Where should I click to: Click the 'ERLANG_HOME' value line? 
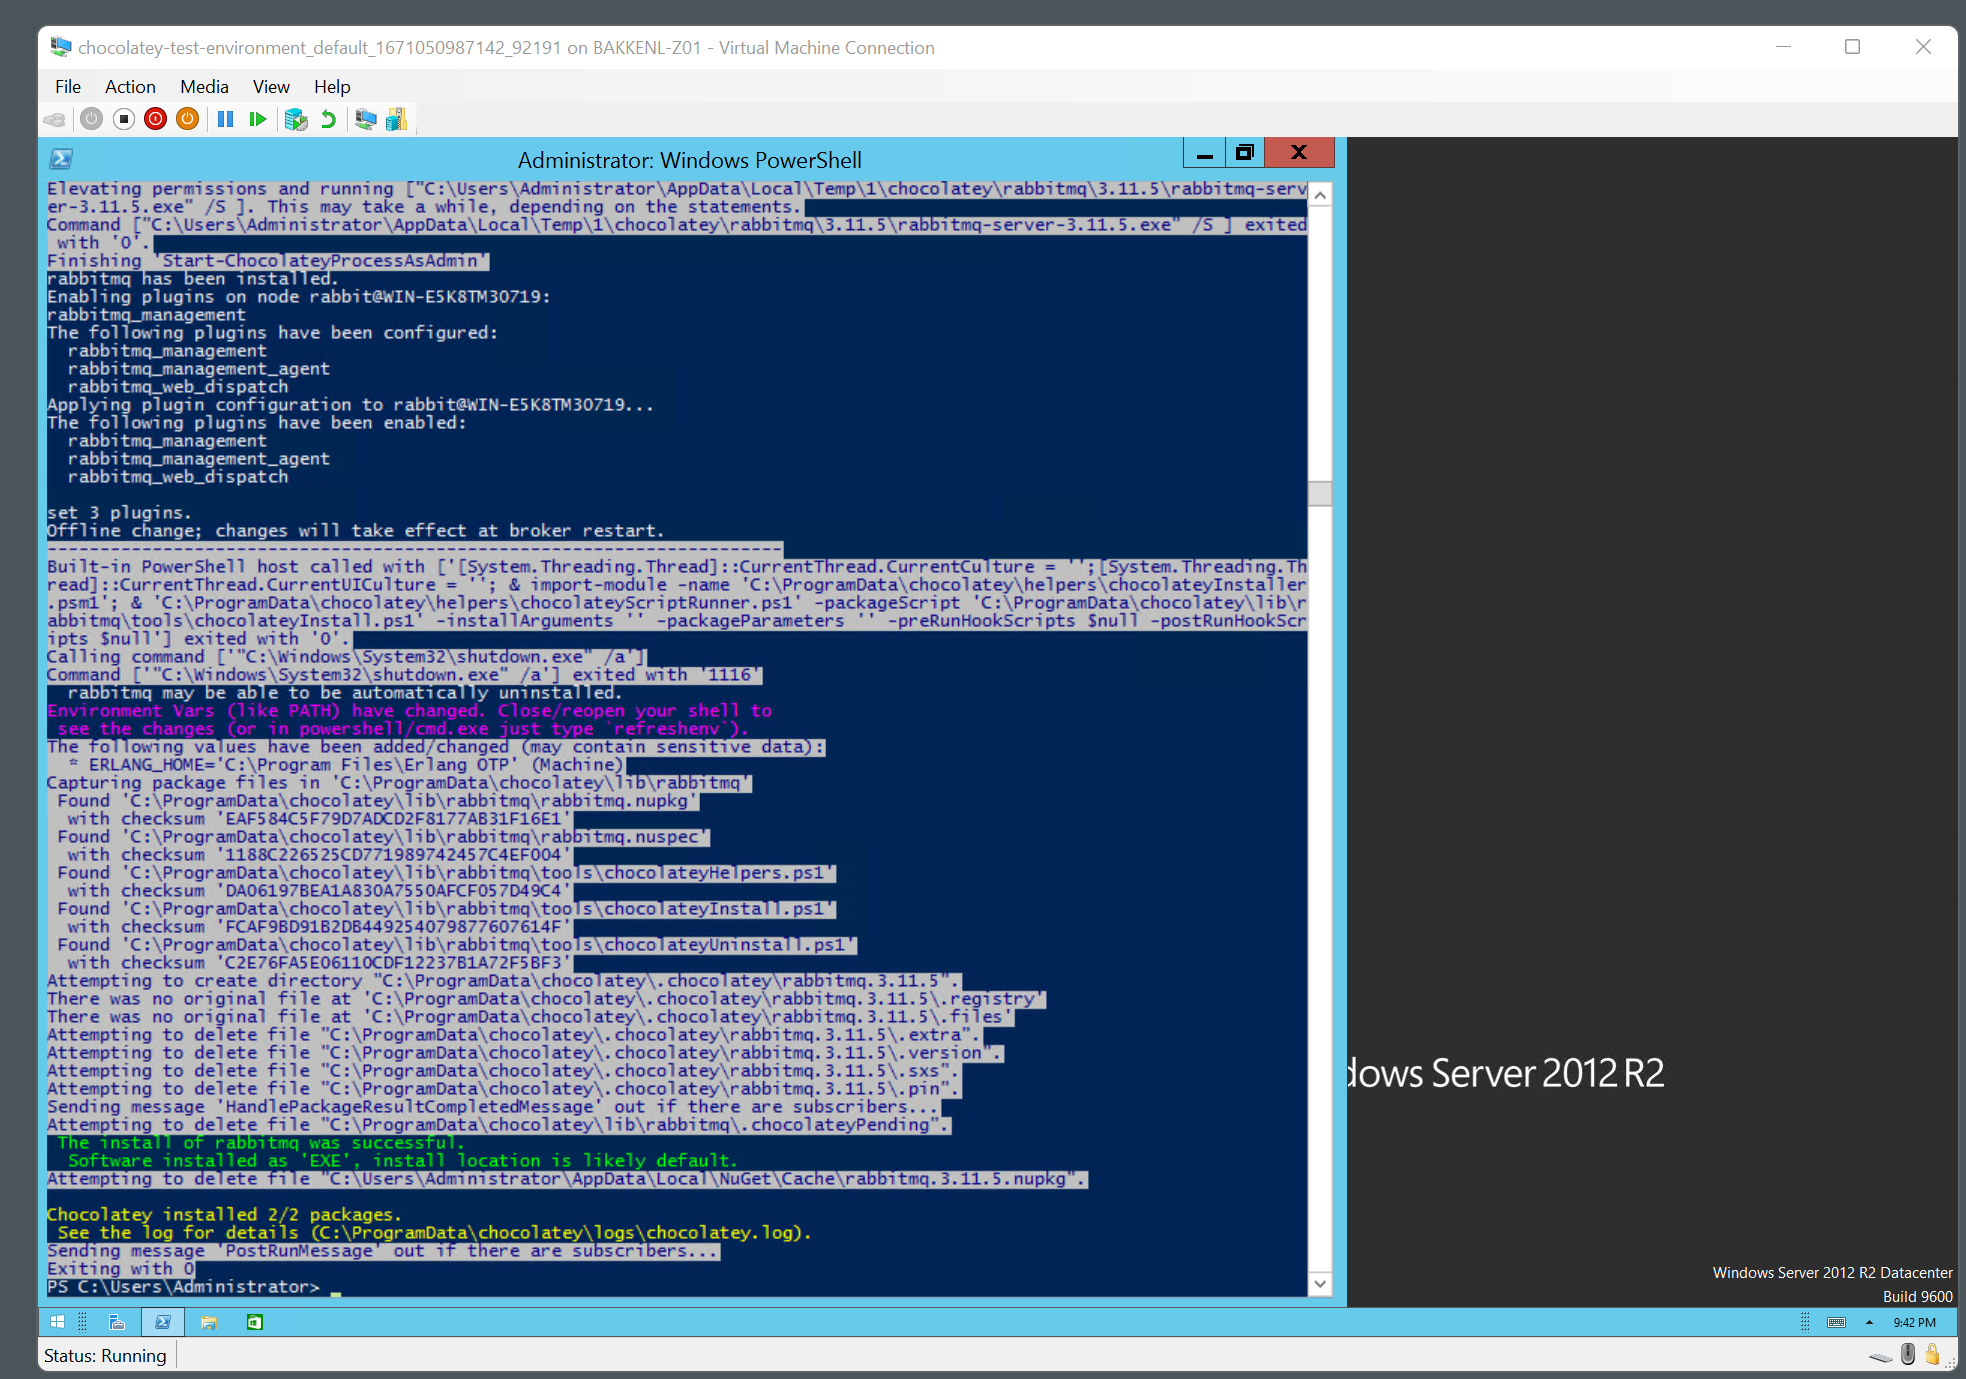[346, 765]
